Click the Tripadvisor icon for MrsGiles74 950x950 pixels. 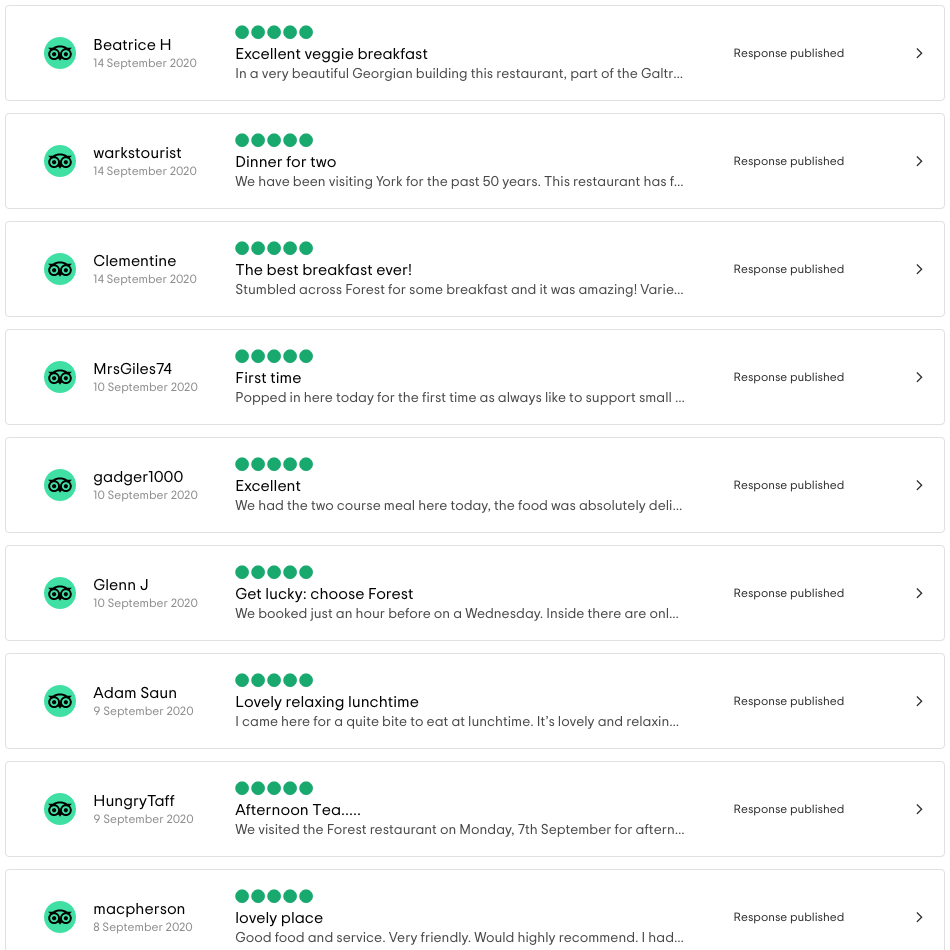tap(60, 377)
